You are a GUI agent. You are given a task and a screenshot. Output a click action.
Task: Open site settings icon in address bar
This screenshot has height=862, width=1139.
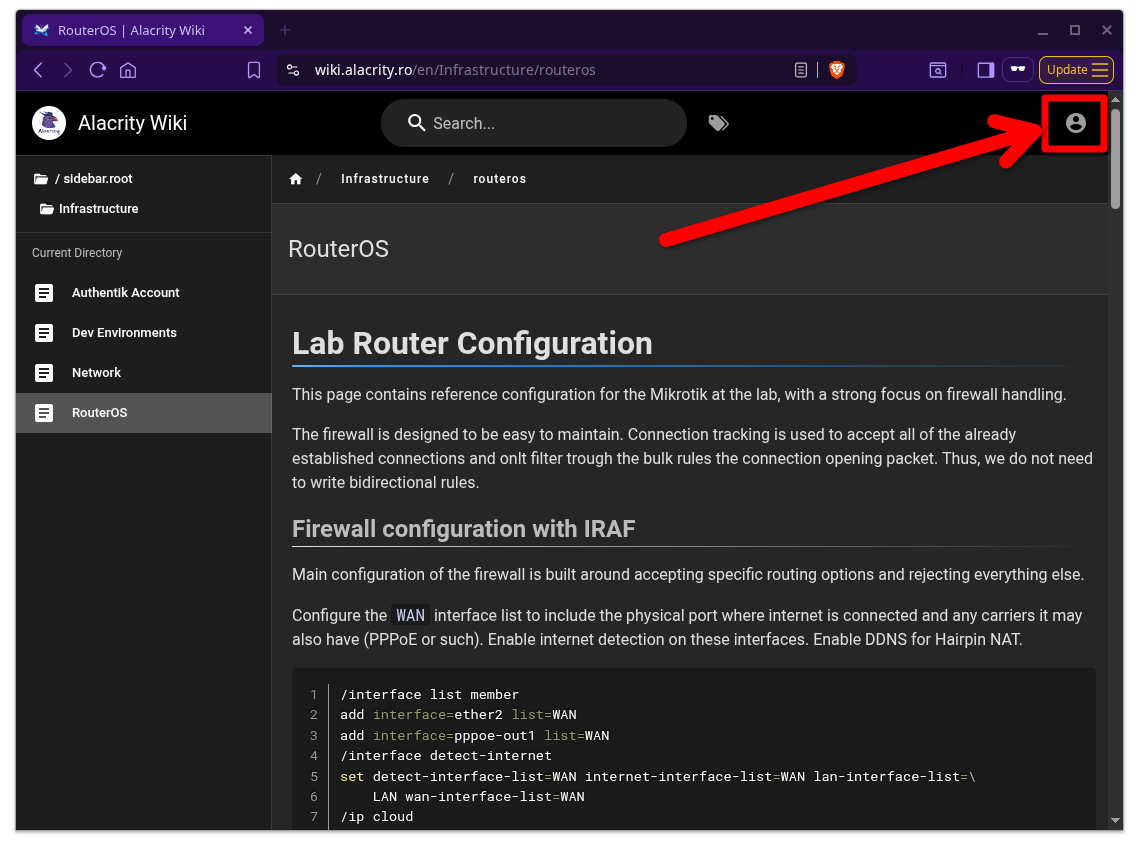[x=293, y=70]
